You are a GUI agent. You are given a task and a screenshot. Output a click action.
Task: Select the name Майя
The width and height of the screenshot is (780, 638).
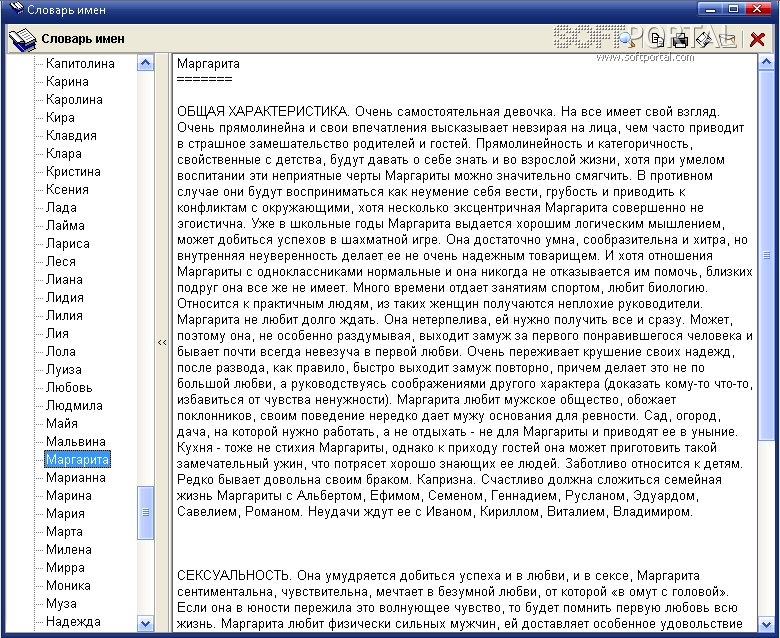click(62, 423)
